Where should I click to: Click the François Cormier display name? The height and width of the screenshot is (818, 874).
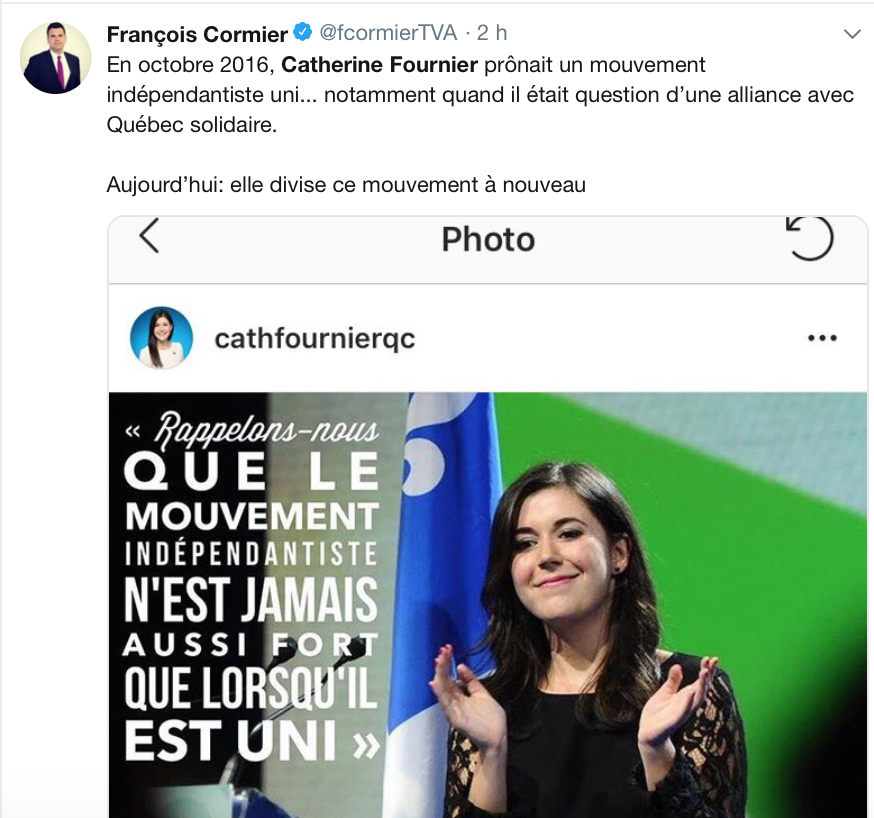point(197,34)
